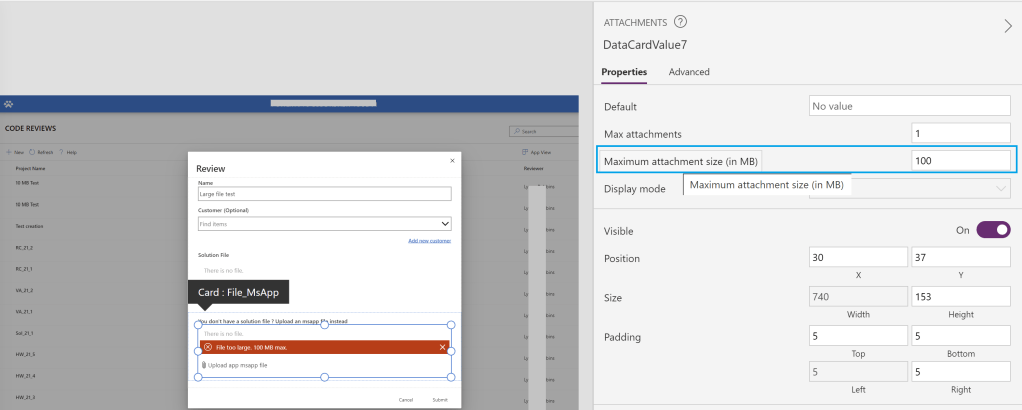Viewport: 1022px width, 410px height.
Task: Select the Properties tab
Action: pos(624,72)
